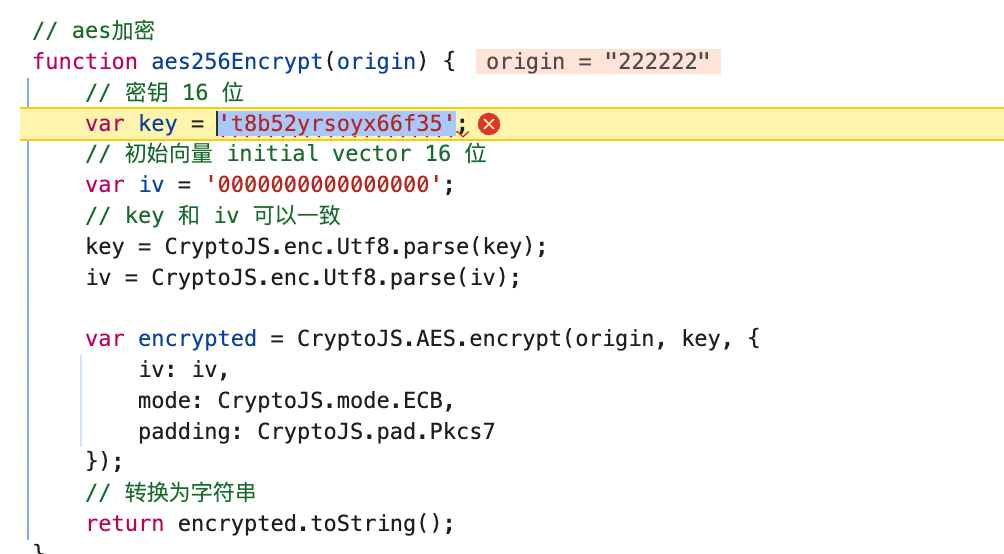Click the "// aes加密" comment
Image resolution: width=1004 pixels, height=554 pixels.
pos(94,31)
